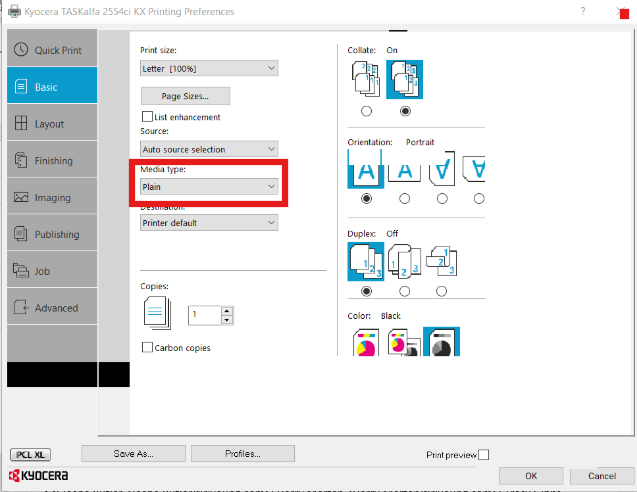
Task: Click the PCL XL button
Action: [30, 455]
